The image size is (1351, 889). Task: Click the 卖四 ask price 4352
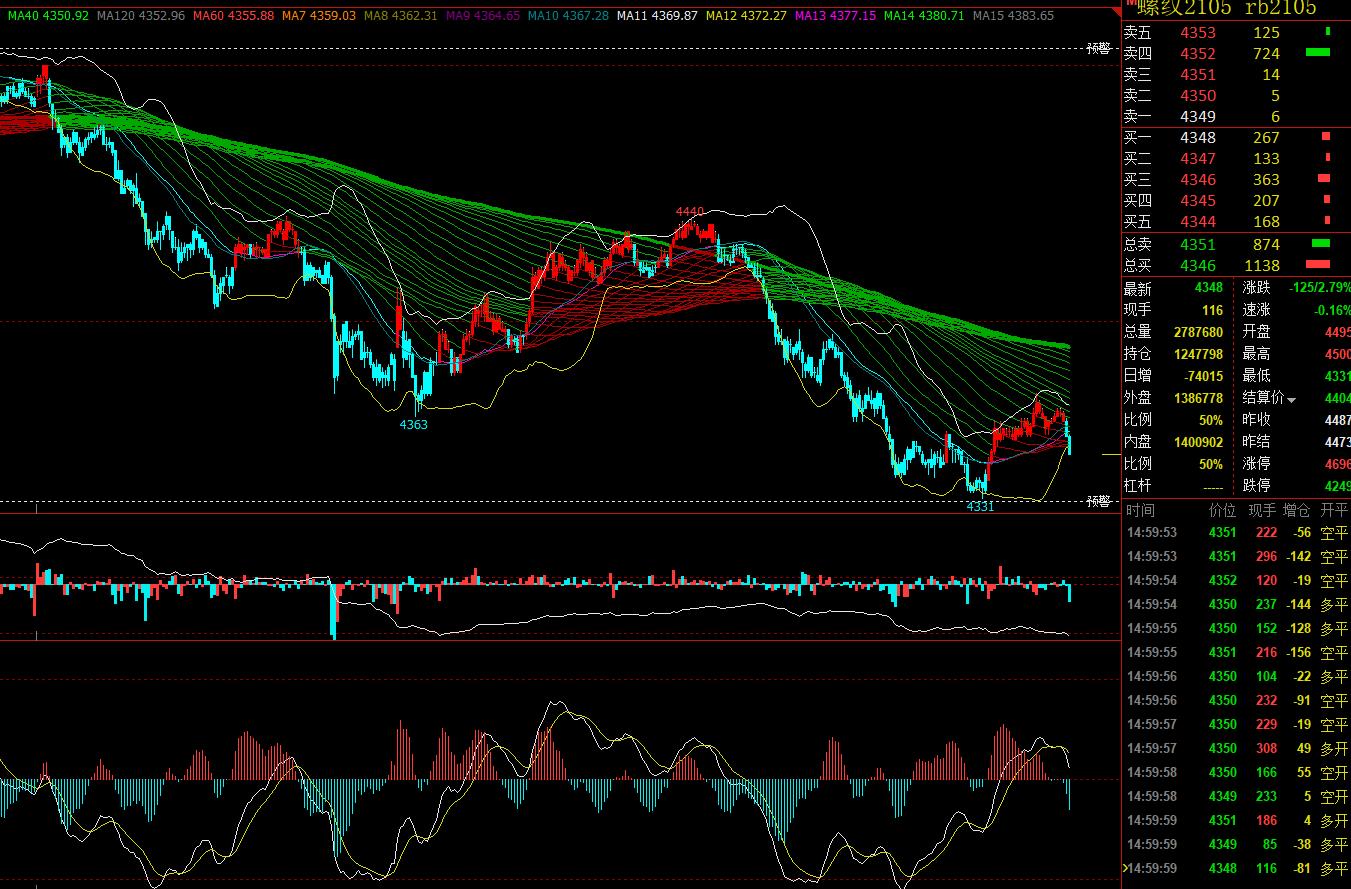point(1198,54)
